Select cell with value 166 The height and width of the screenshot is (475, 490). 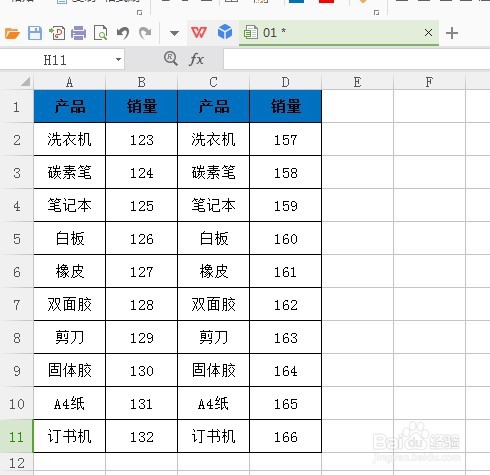coord(285,436)
